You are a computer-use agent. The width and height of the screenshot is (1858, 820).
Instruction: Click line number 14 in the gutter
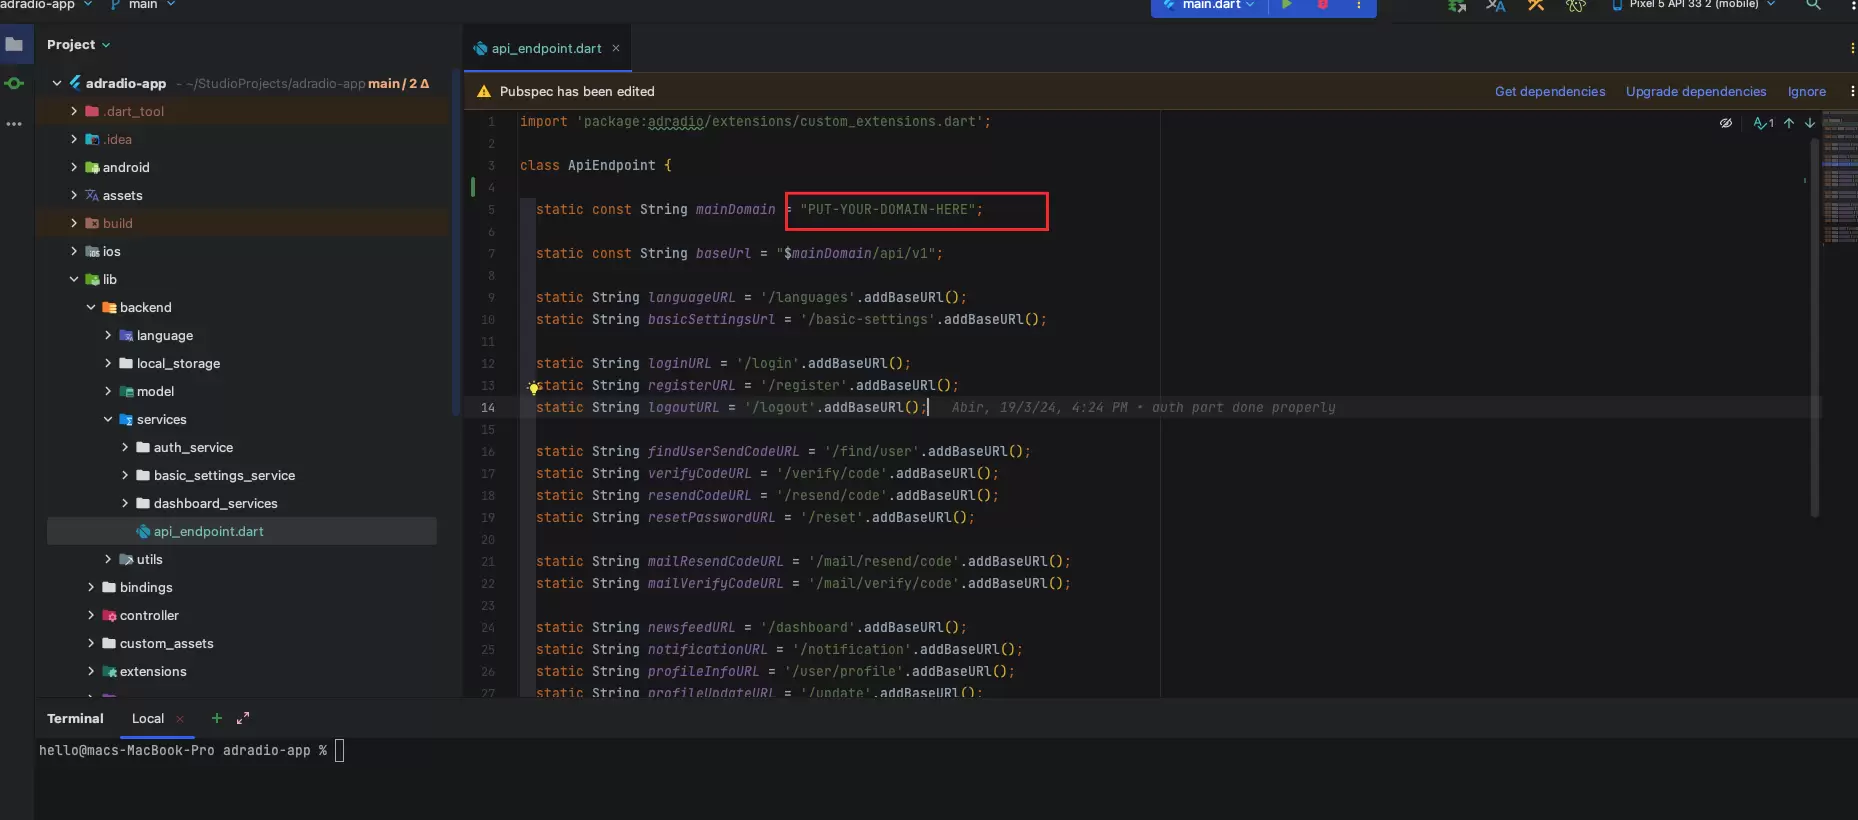[x=488, y=407]
